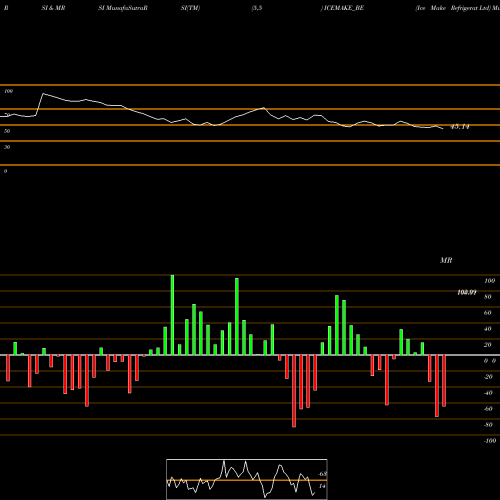Click the "SI MunafaSutraR" header label
The width and height of the screenshot is (500, 500).
click(123, 8)
